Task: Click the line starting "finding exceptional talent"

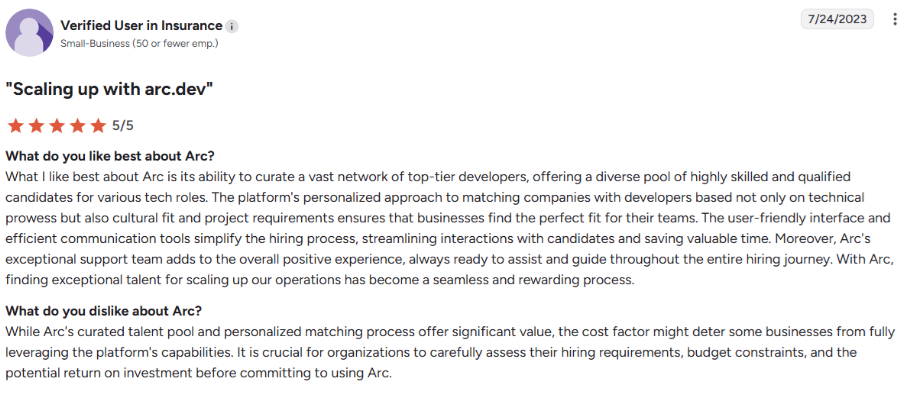Action: 320,281
